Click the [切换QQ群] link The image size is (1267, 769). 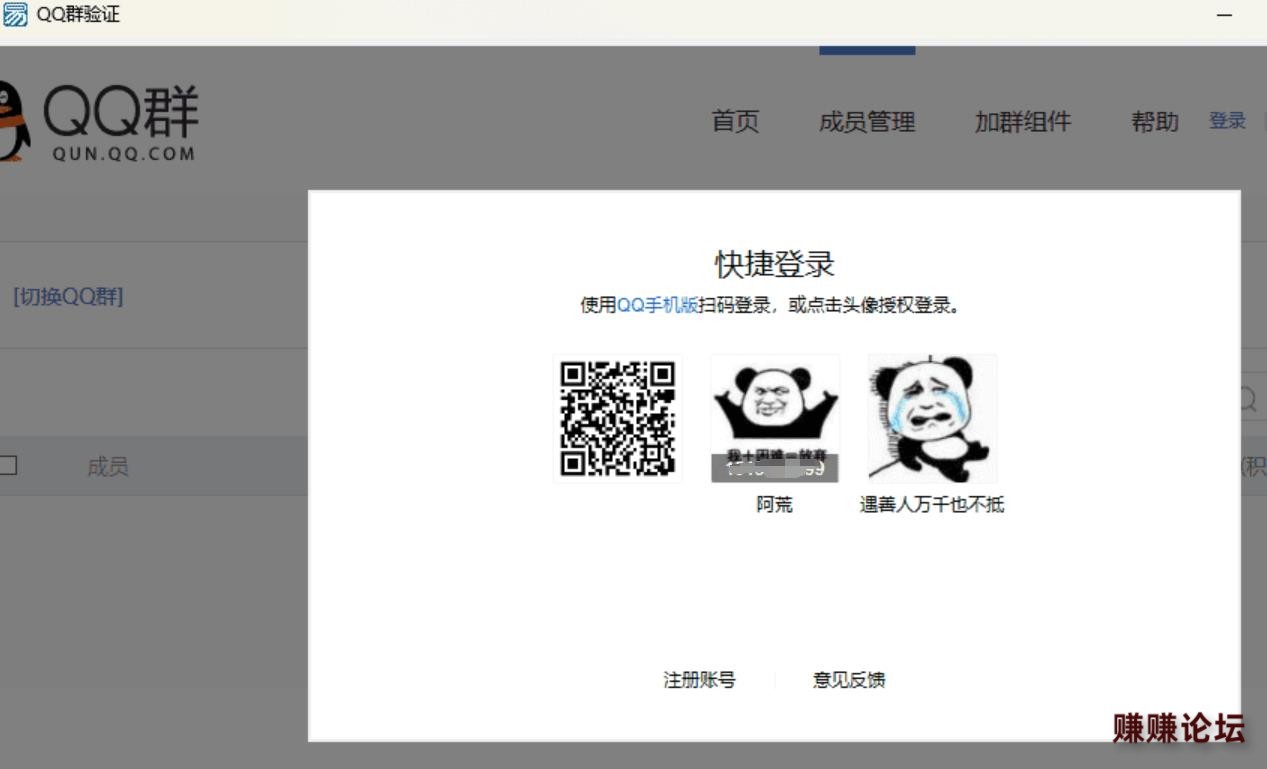(x=68, y=297)
